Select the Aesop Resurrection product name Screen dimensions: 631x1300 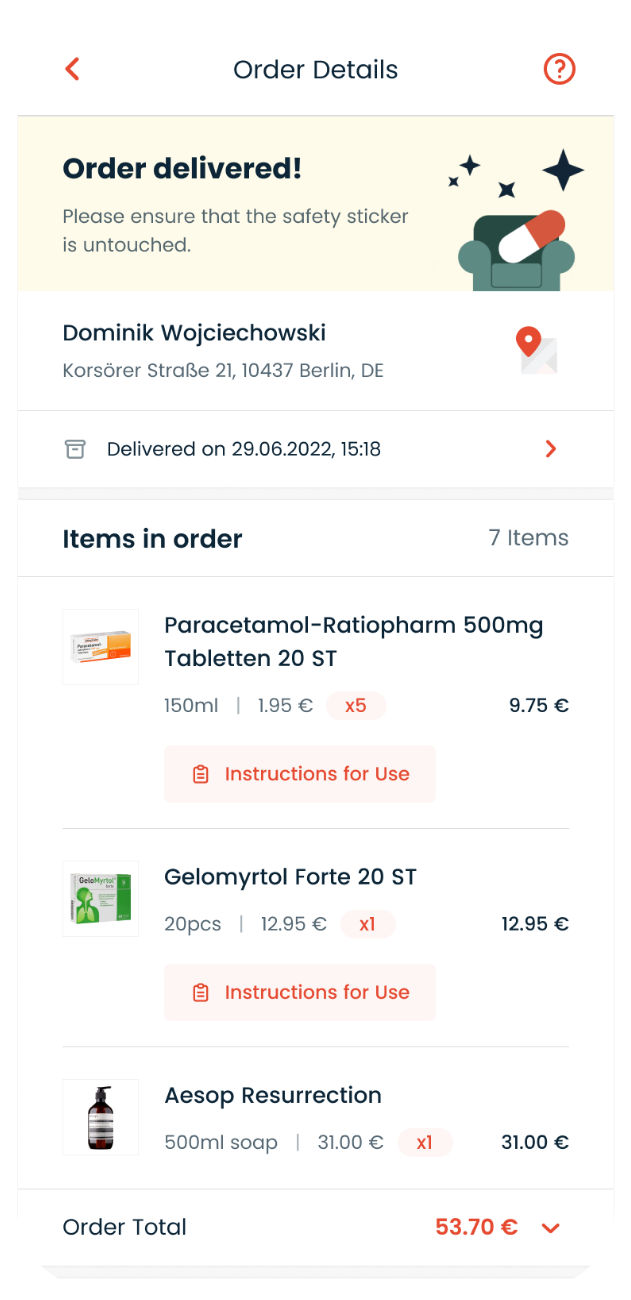[273, 1095]
